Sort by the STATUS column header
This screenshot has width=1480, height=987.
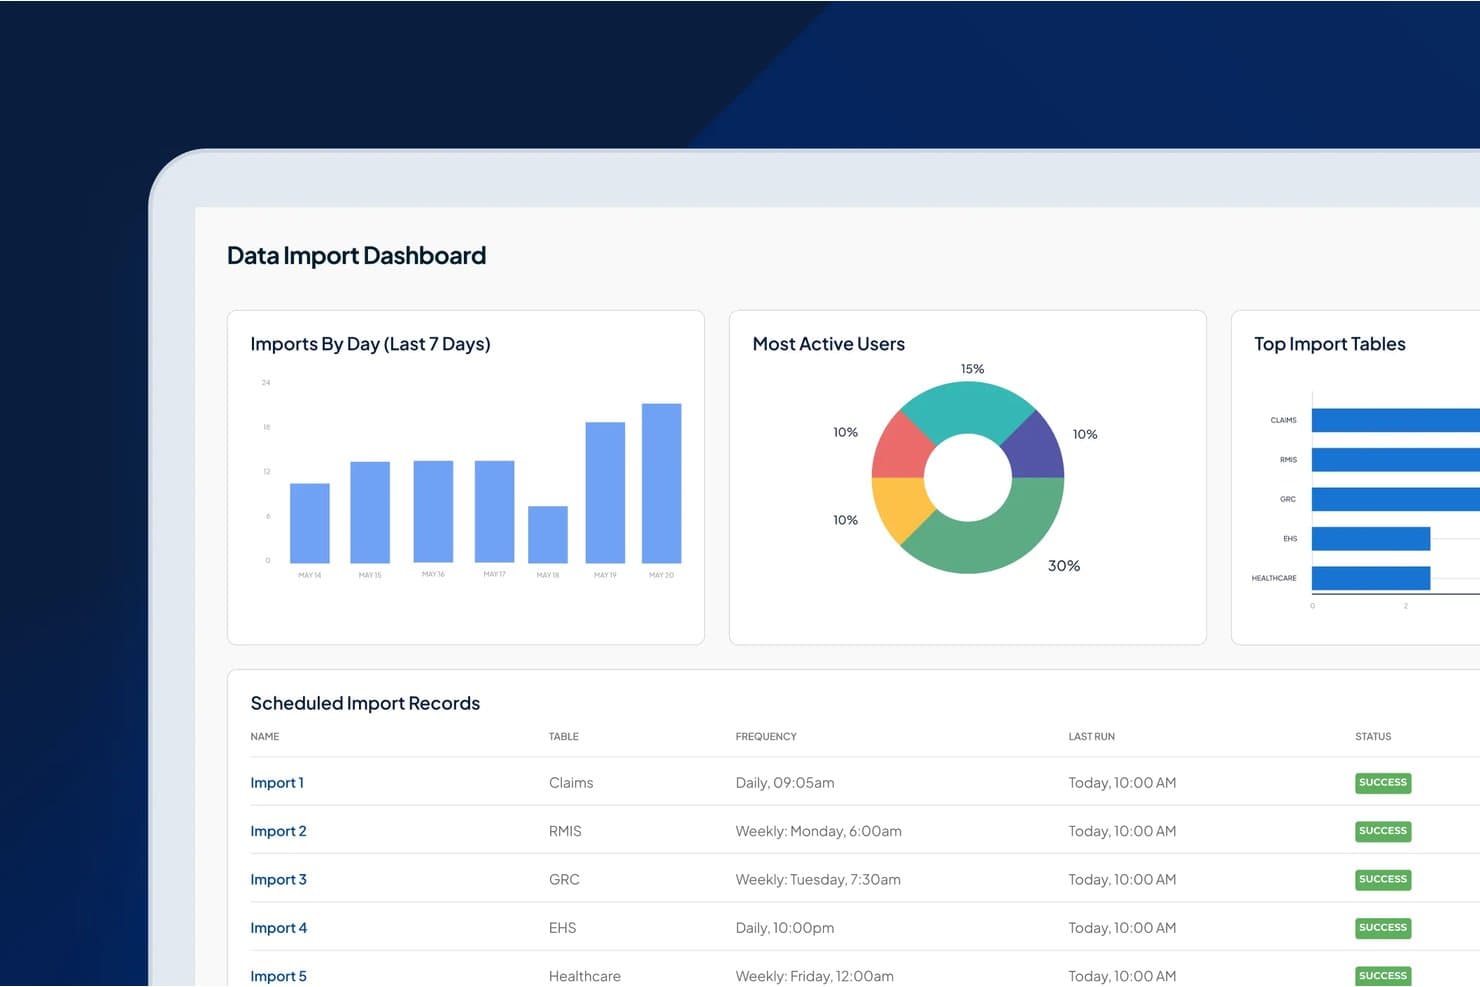tap(1373, 737)
